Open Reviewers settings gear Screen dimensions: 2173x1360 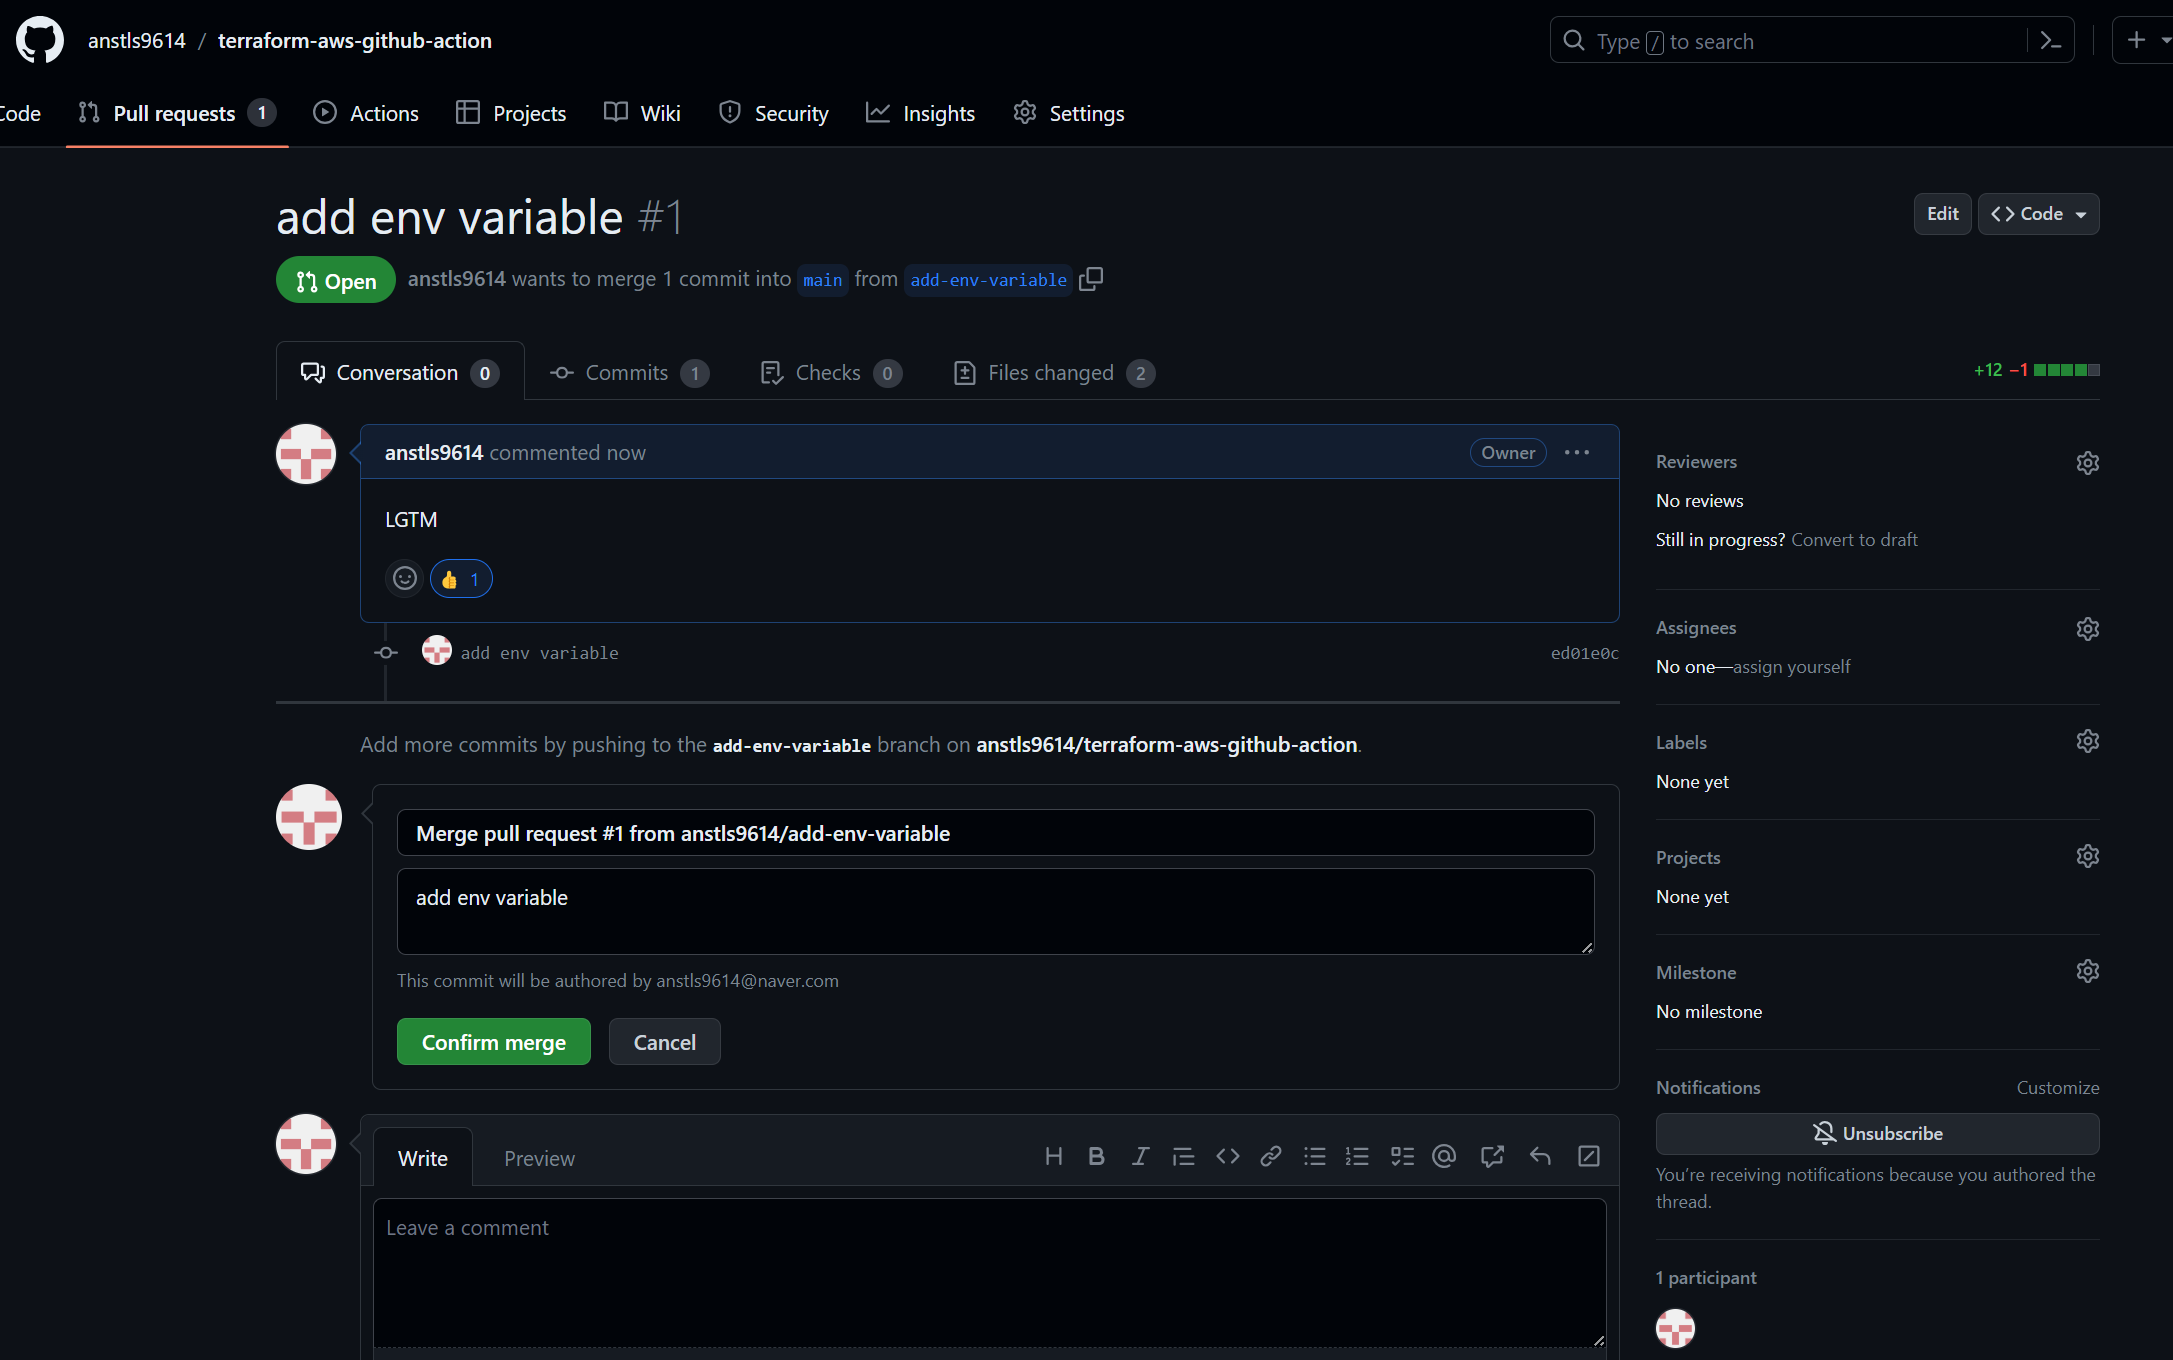pos(2087,463)
